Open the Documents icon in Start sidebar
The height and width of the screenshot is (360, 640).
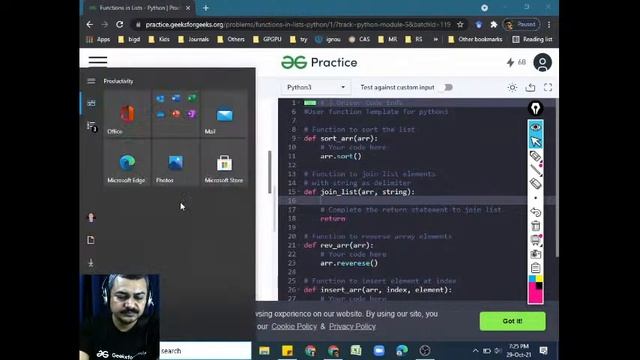91,240
